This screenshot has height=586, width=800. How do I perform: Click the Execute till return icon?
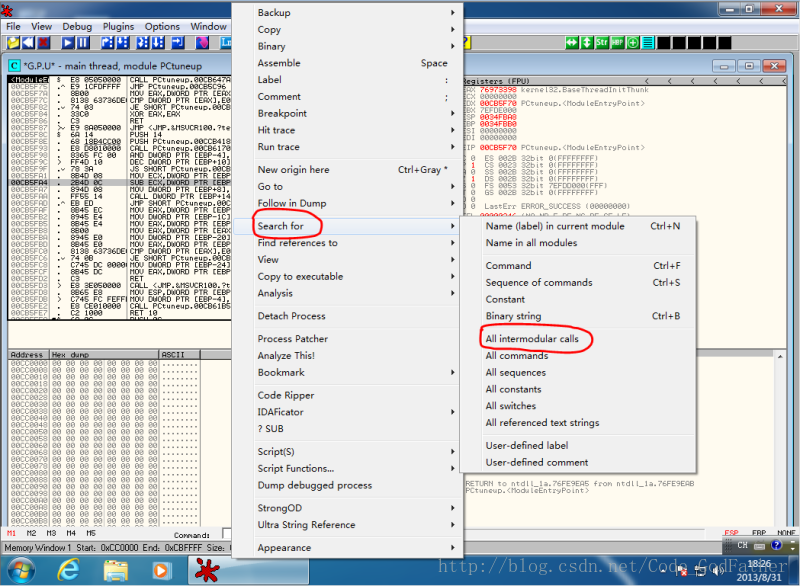coord(178,43)
